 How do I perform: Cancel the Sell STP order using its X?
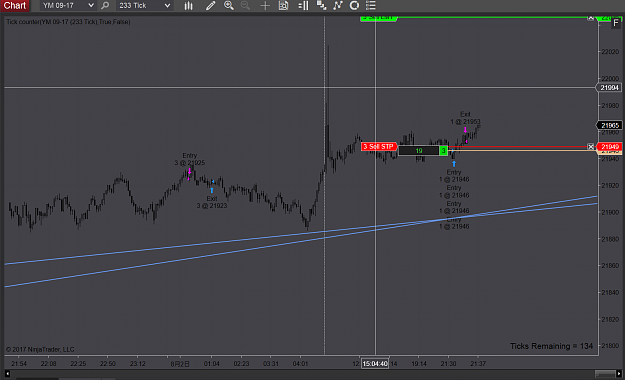click(591, 147)
